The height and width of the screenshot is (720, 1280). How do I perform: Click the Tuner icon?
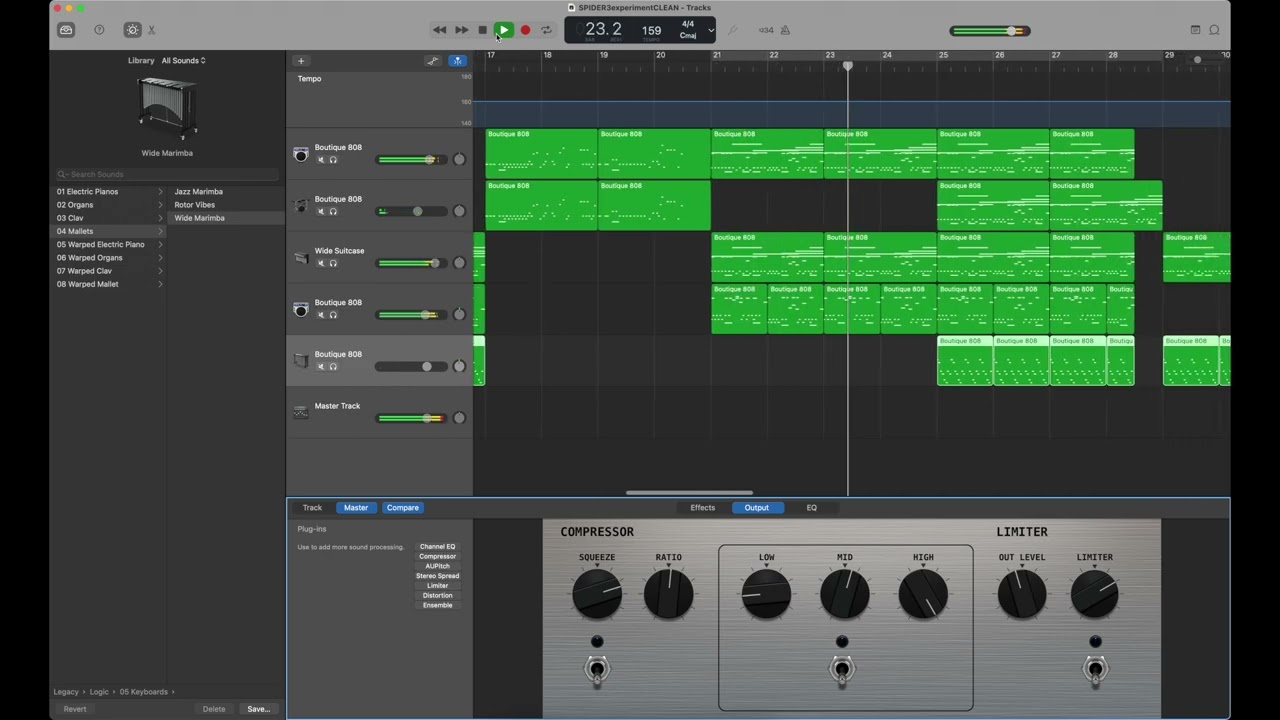coord(732,30)
